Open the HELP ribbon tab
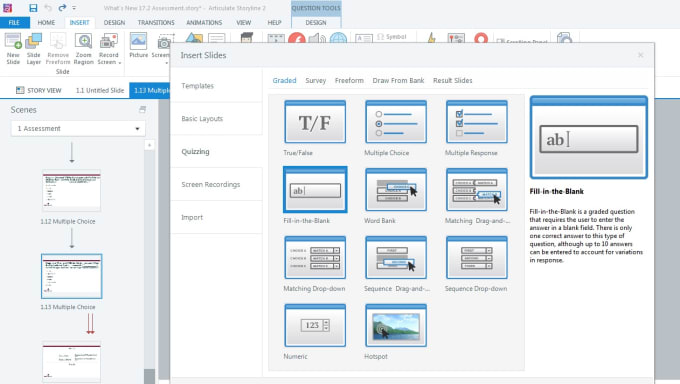 click(x=274, y=23)
